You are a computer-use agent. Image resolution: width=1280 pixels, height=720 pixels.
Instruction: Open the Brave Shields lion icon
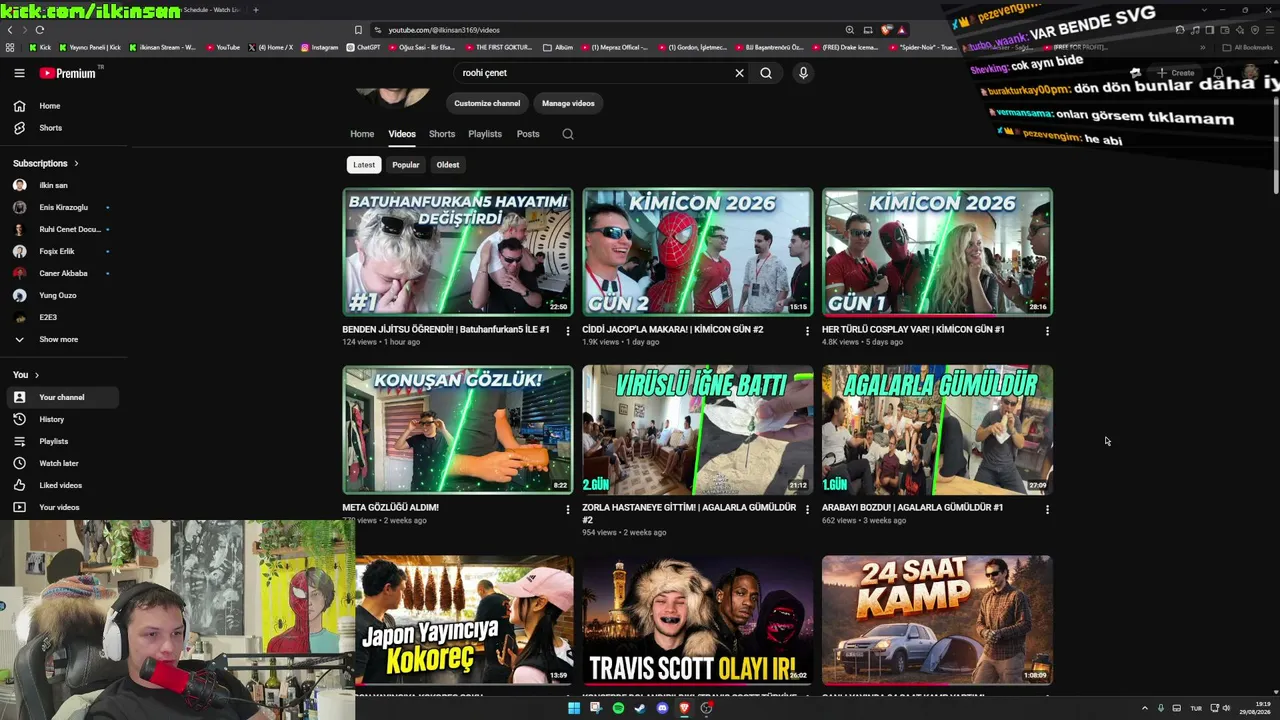click(886, 30)
